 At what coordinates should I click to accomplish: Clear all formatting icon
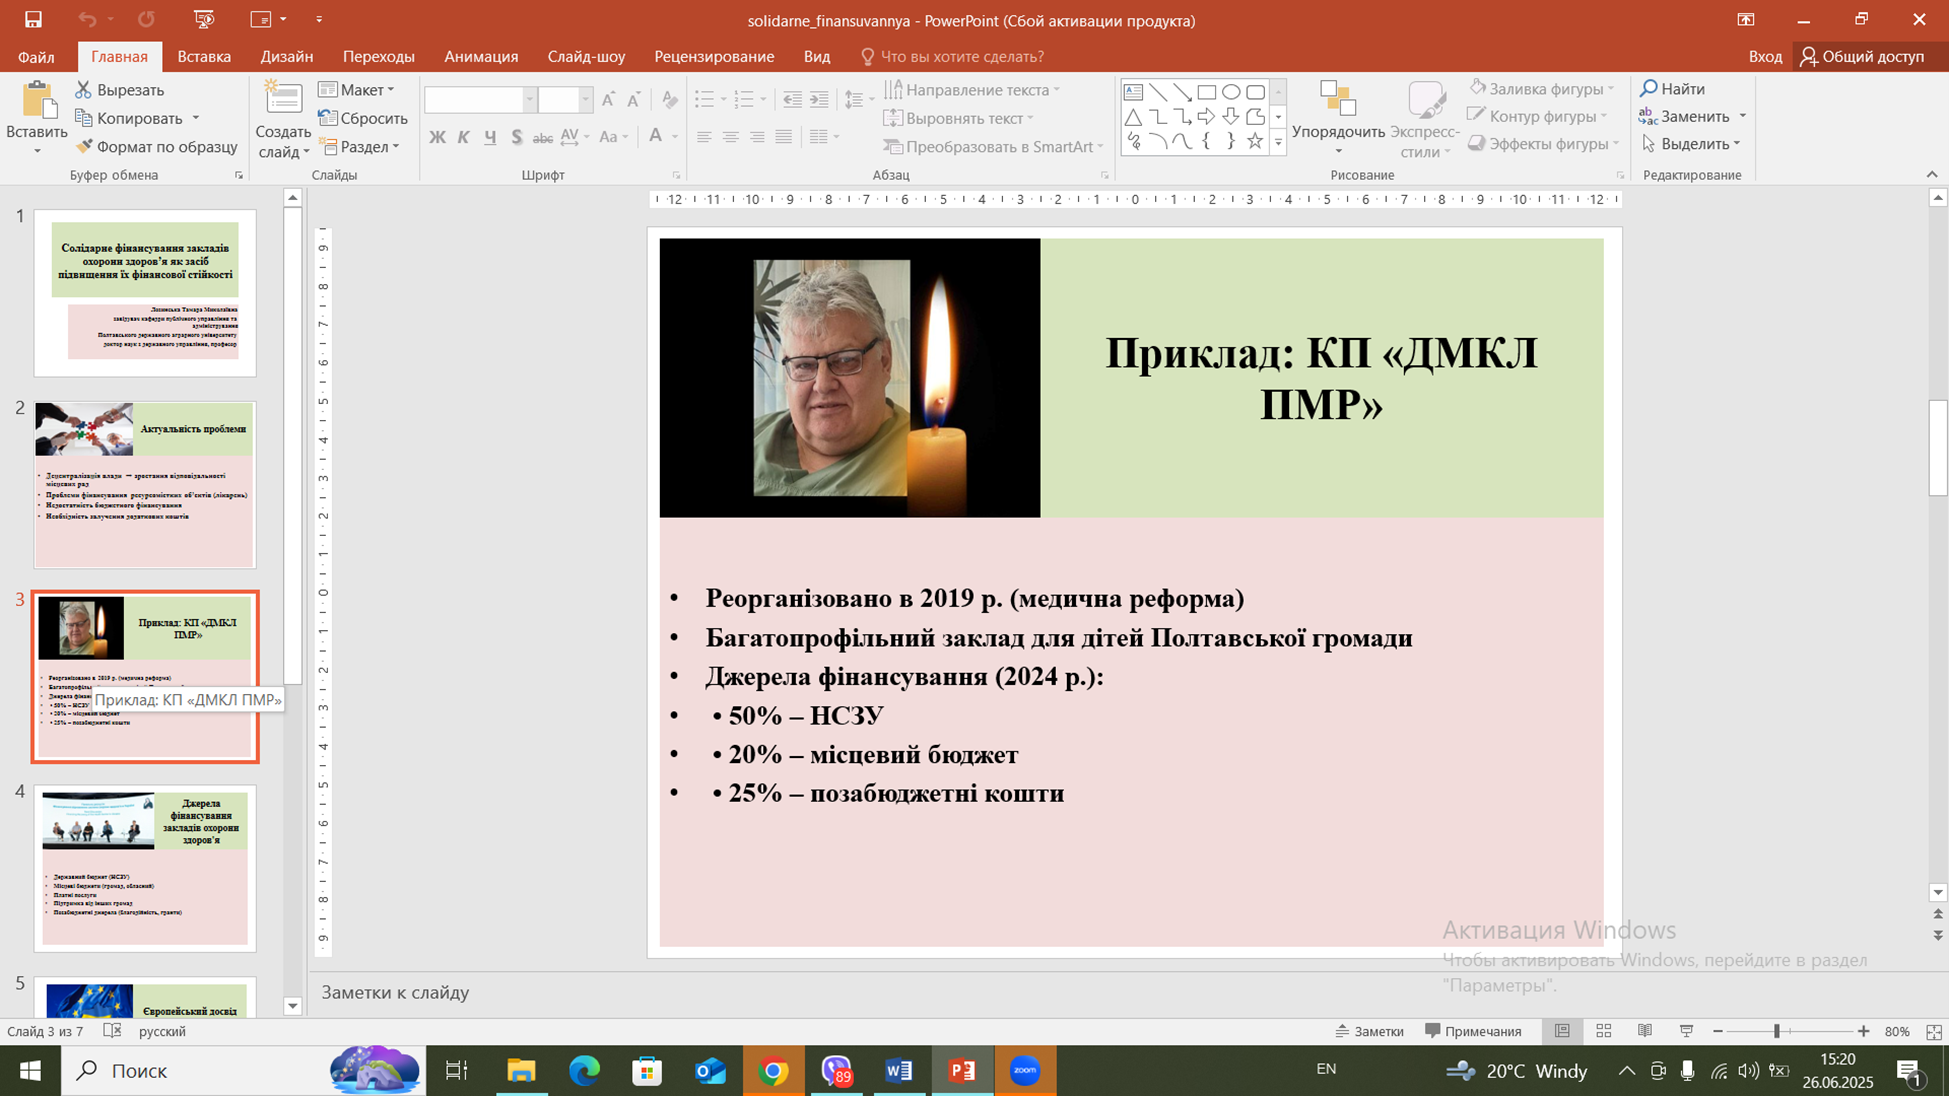point(670,100)
